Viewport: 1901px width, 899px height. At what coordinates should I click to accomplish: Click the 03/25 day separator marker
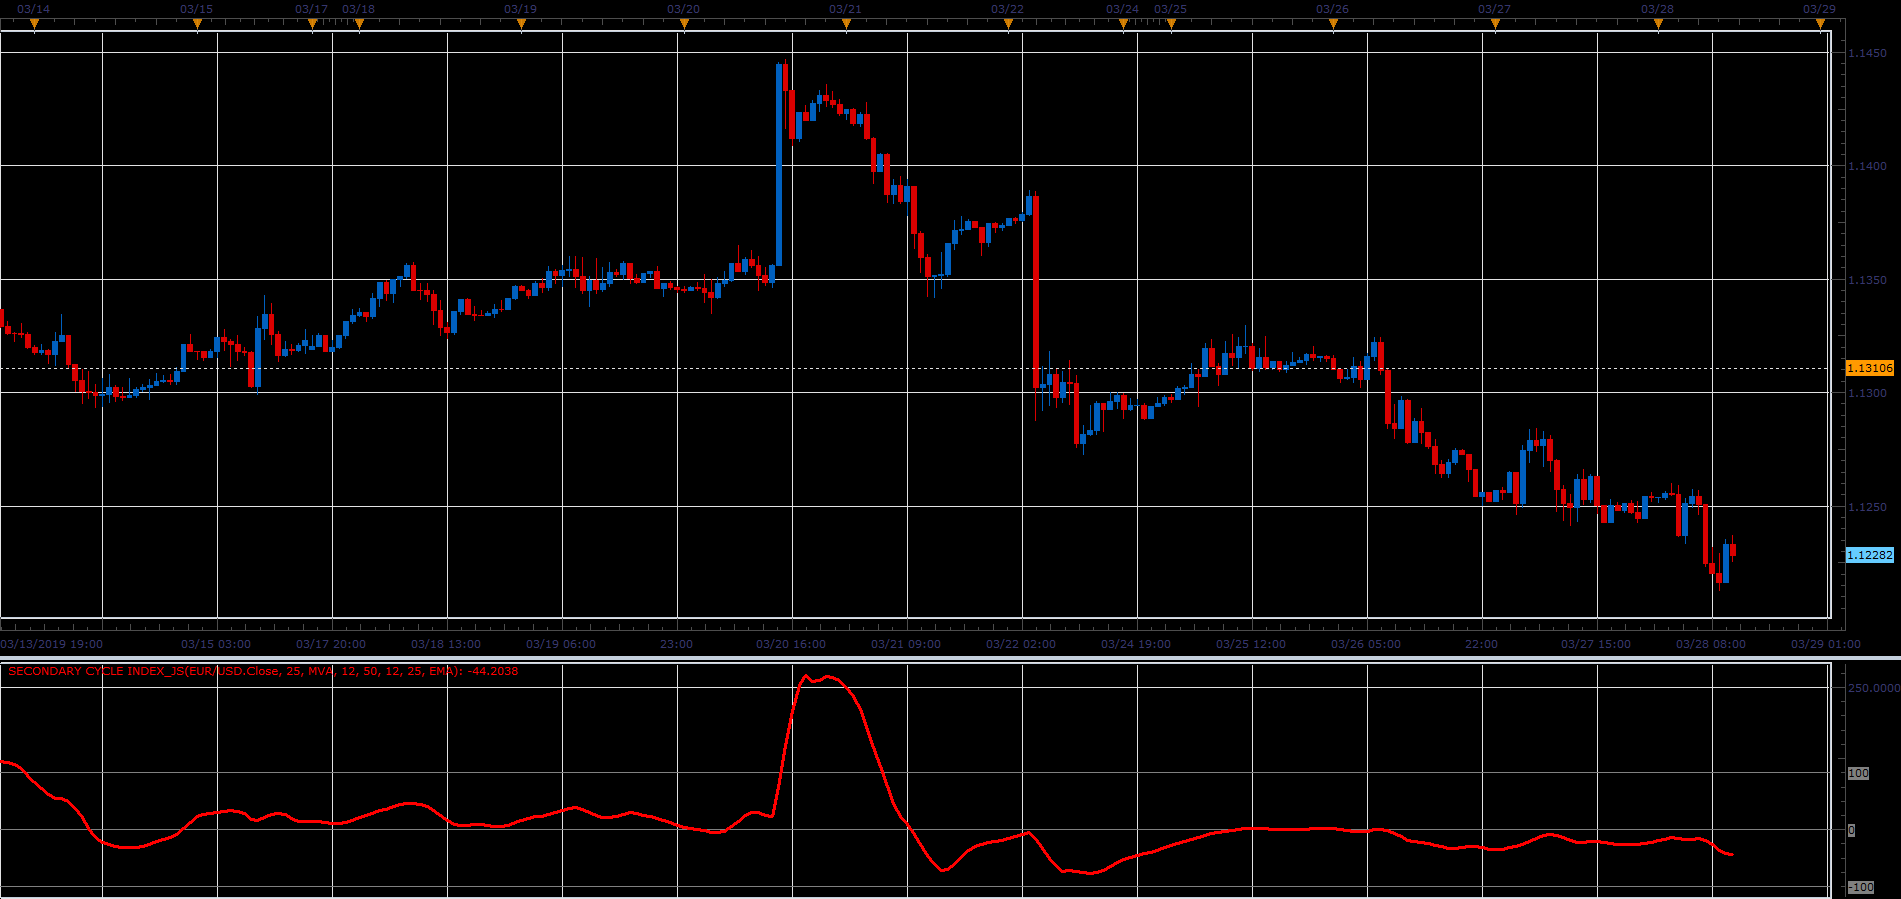pyautogui.click(x=1171, y=25)
